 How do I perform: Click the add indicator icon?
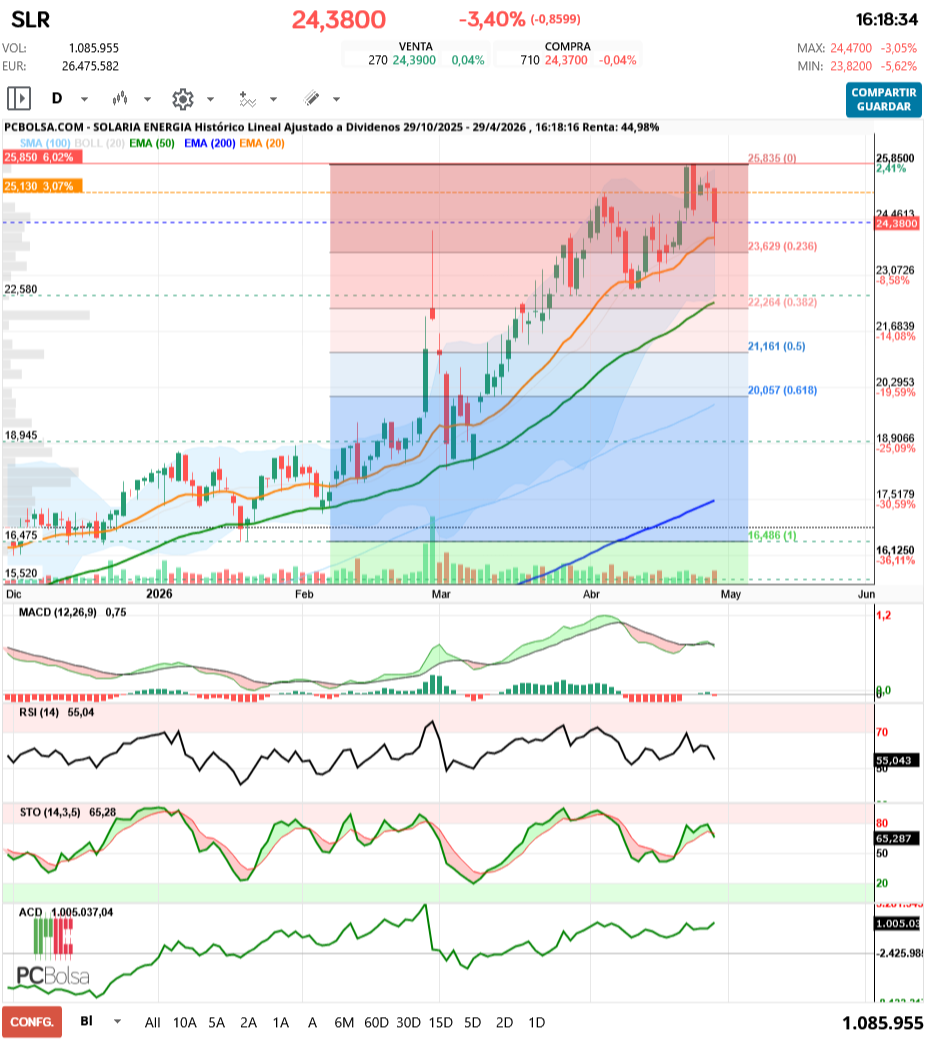point(247,99)
